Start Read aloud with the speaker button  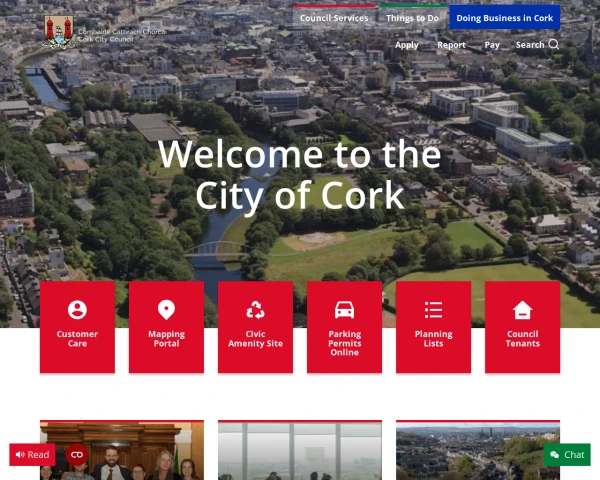click(33, 454)
